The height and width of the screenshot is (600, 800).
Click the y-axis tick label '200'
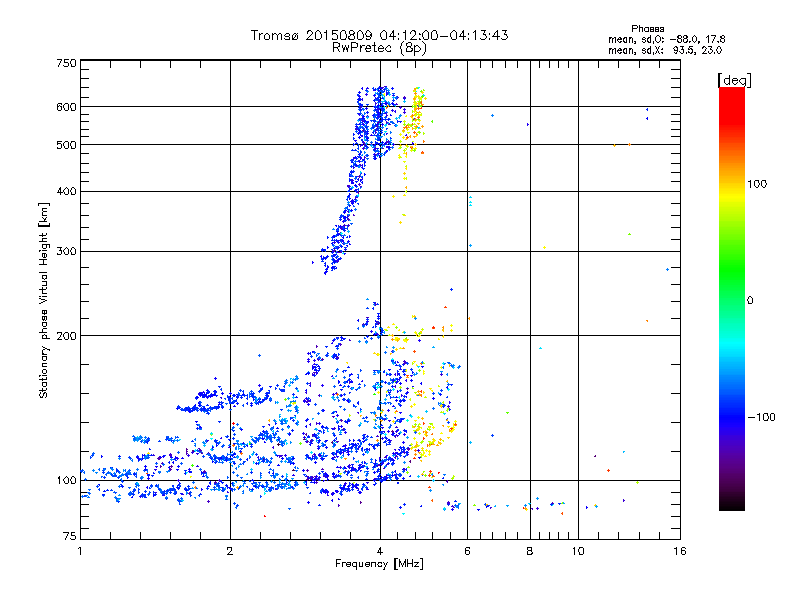67,336
